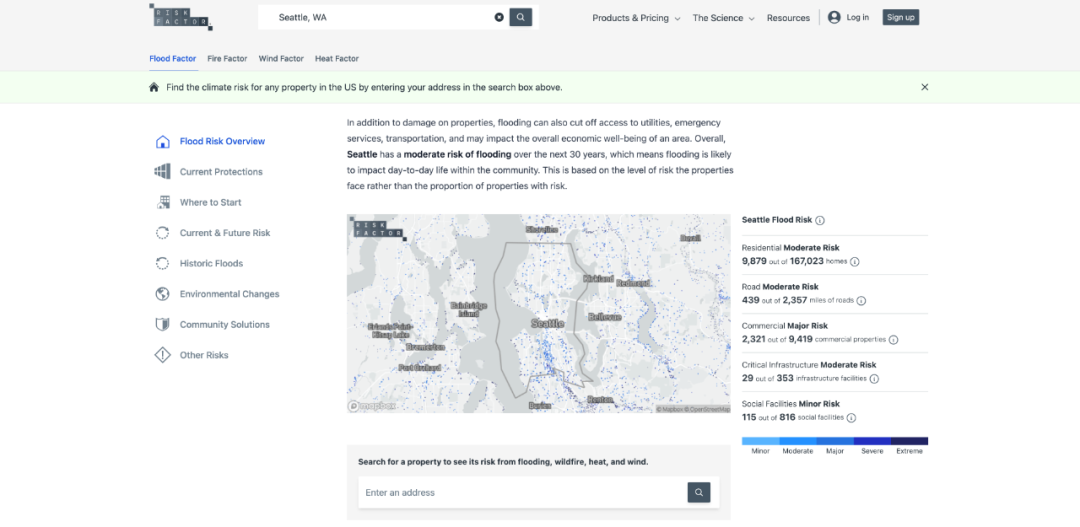Click the Sign up button

tap(900, 17)
